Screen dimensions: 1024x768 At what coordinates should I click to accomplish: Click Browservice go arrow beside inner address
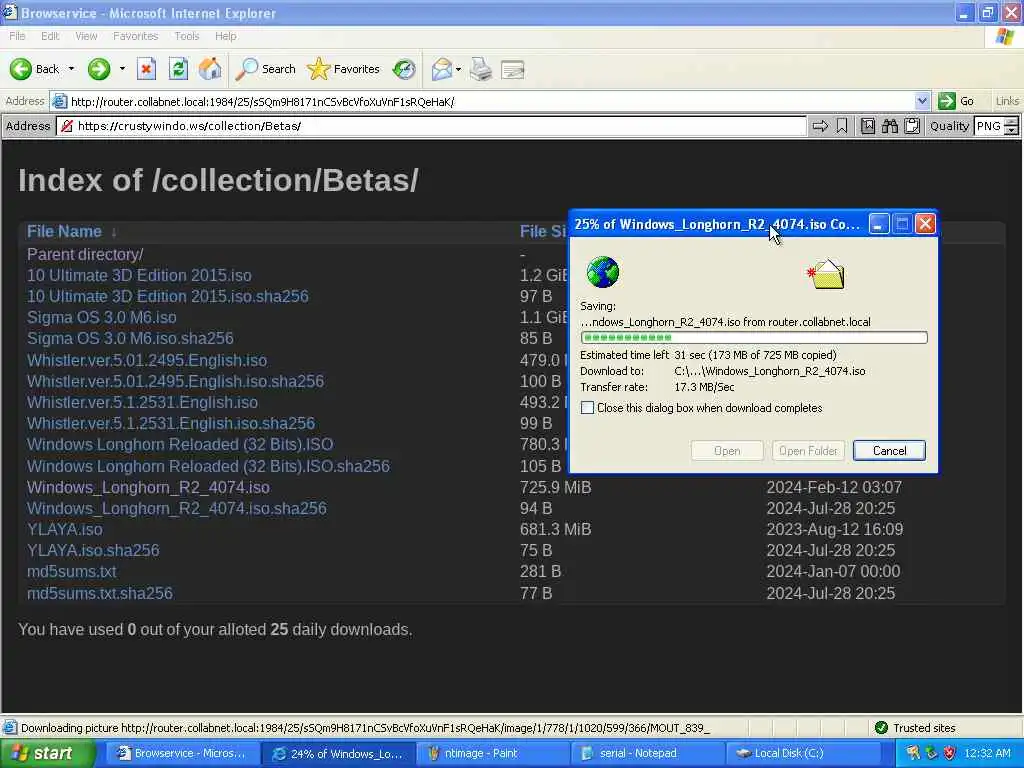820,126
